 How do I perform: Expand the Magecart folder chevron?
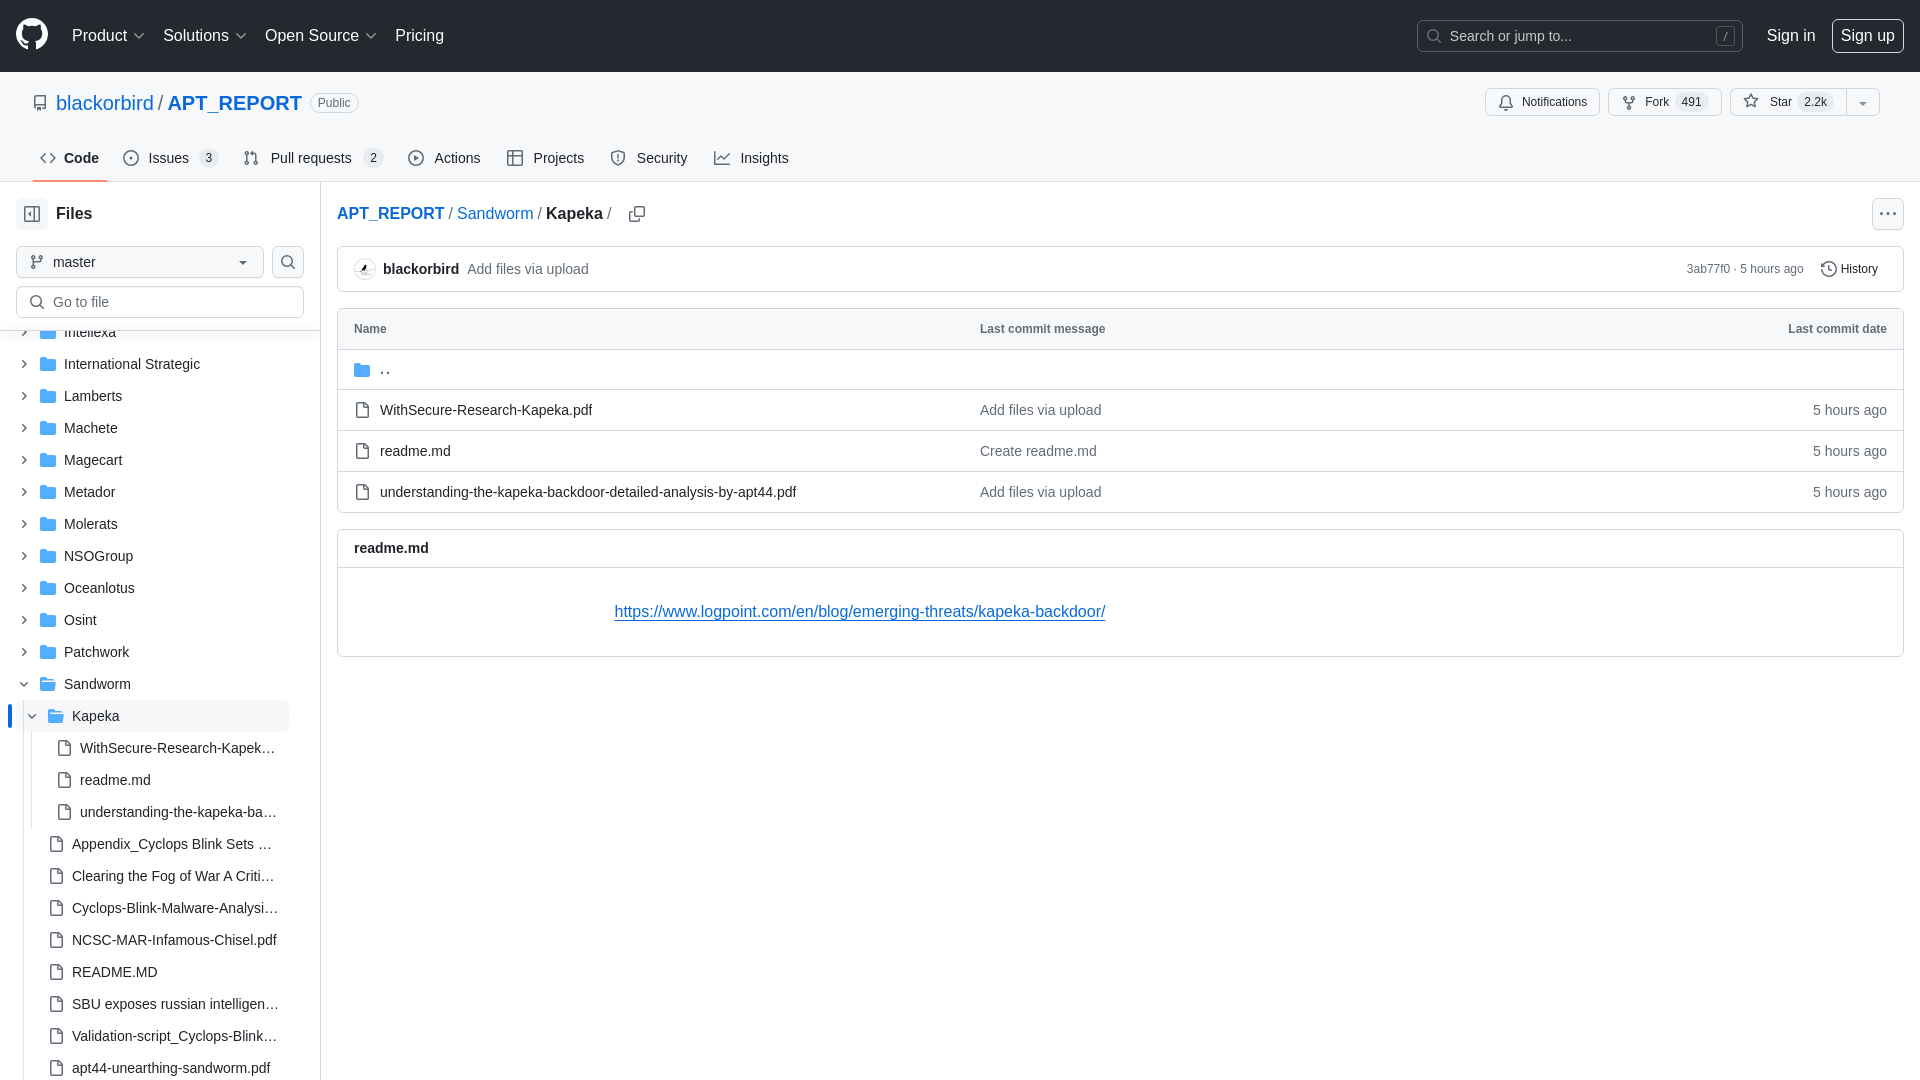[x=24, y=460]
